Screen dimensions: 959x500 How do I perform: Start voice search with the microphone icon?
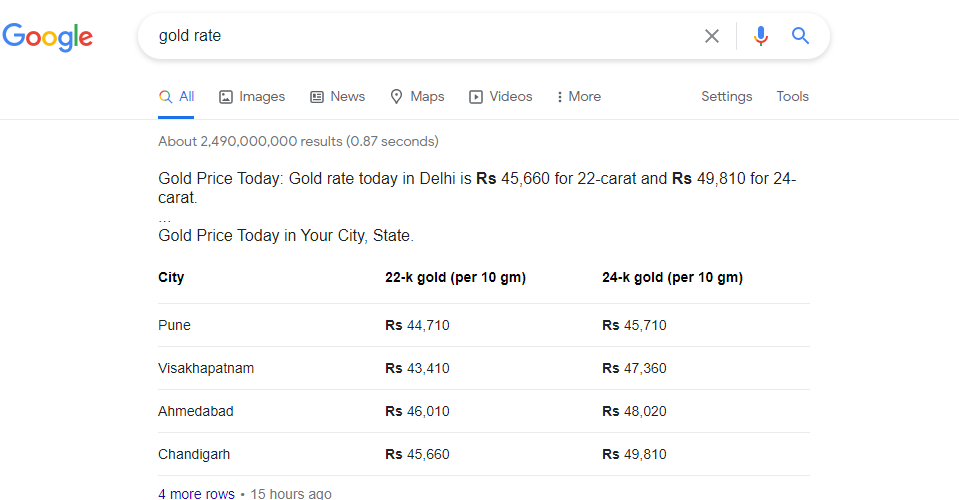(760, 36)
